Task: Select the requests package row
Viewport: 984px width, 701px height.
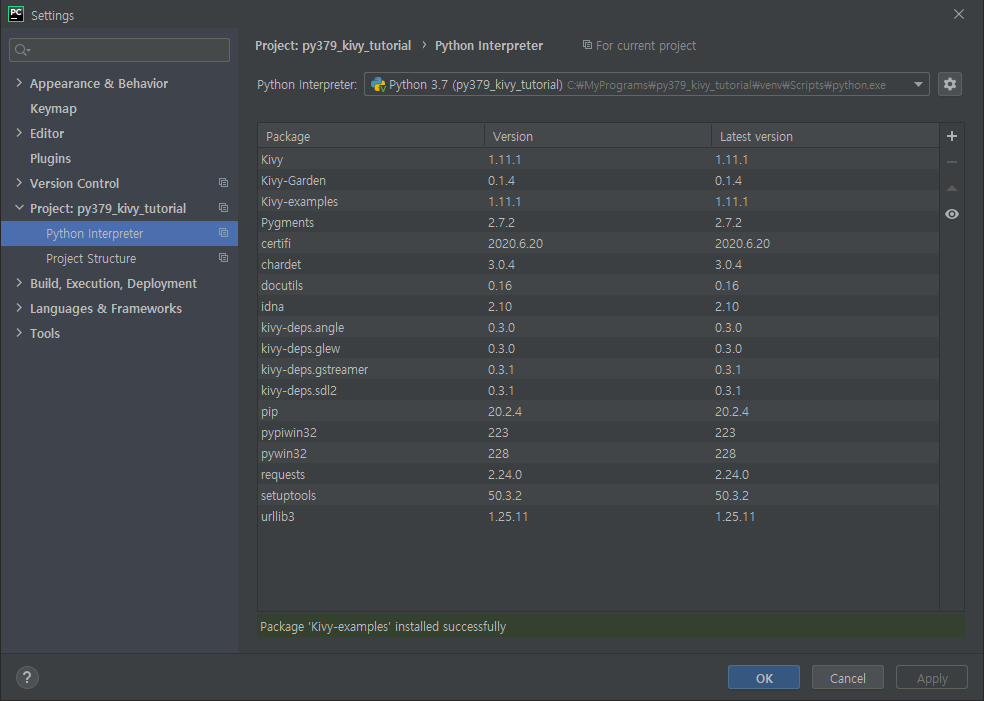Action: coord(598,475)
